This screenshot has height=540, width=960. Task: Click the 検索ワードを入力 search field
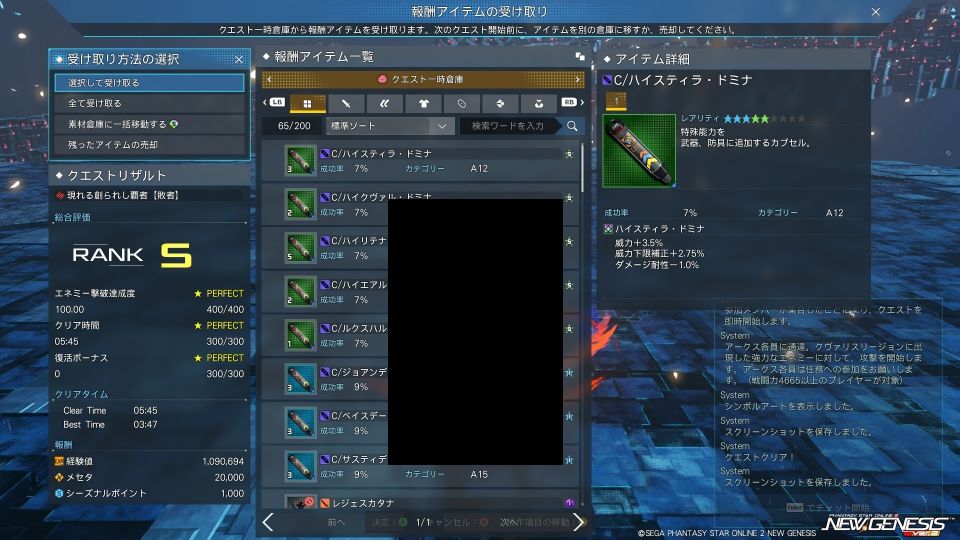point(510,126)
